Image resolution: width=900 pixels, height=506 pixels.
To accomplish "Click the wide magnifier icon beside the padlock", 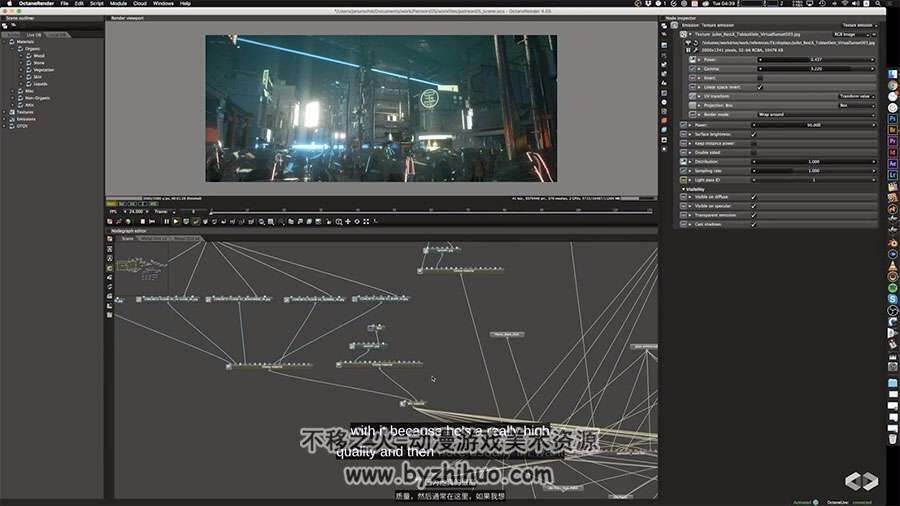I will [x=339, y=221].
